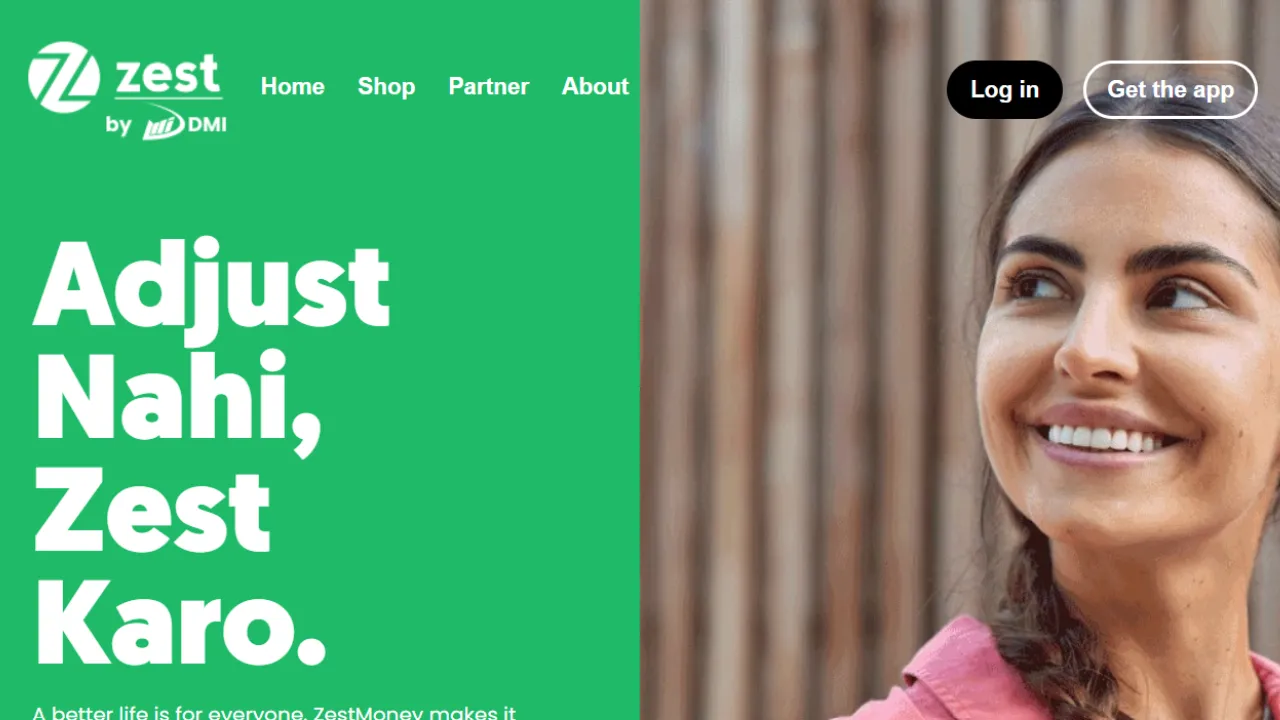This screenshot has height=720, width=1280.
Task: Click the DMI text in the logo
Action: [207, 125]
